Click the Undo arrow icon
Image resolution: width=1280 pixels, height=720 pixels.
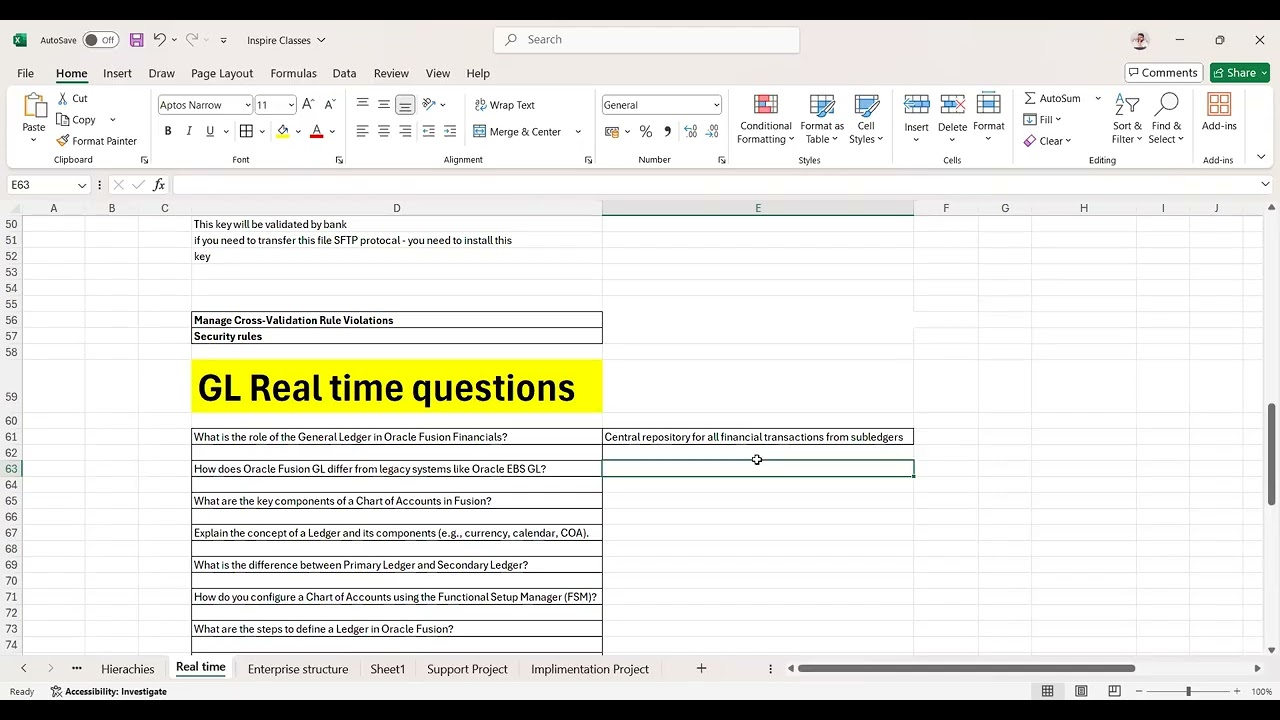[x=159, y=40]
